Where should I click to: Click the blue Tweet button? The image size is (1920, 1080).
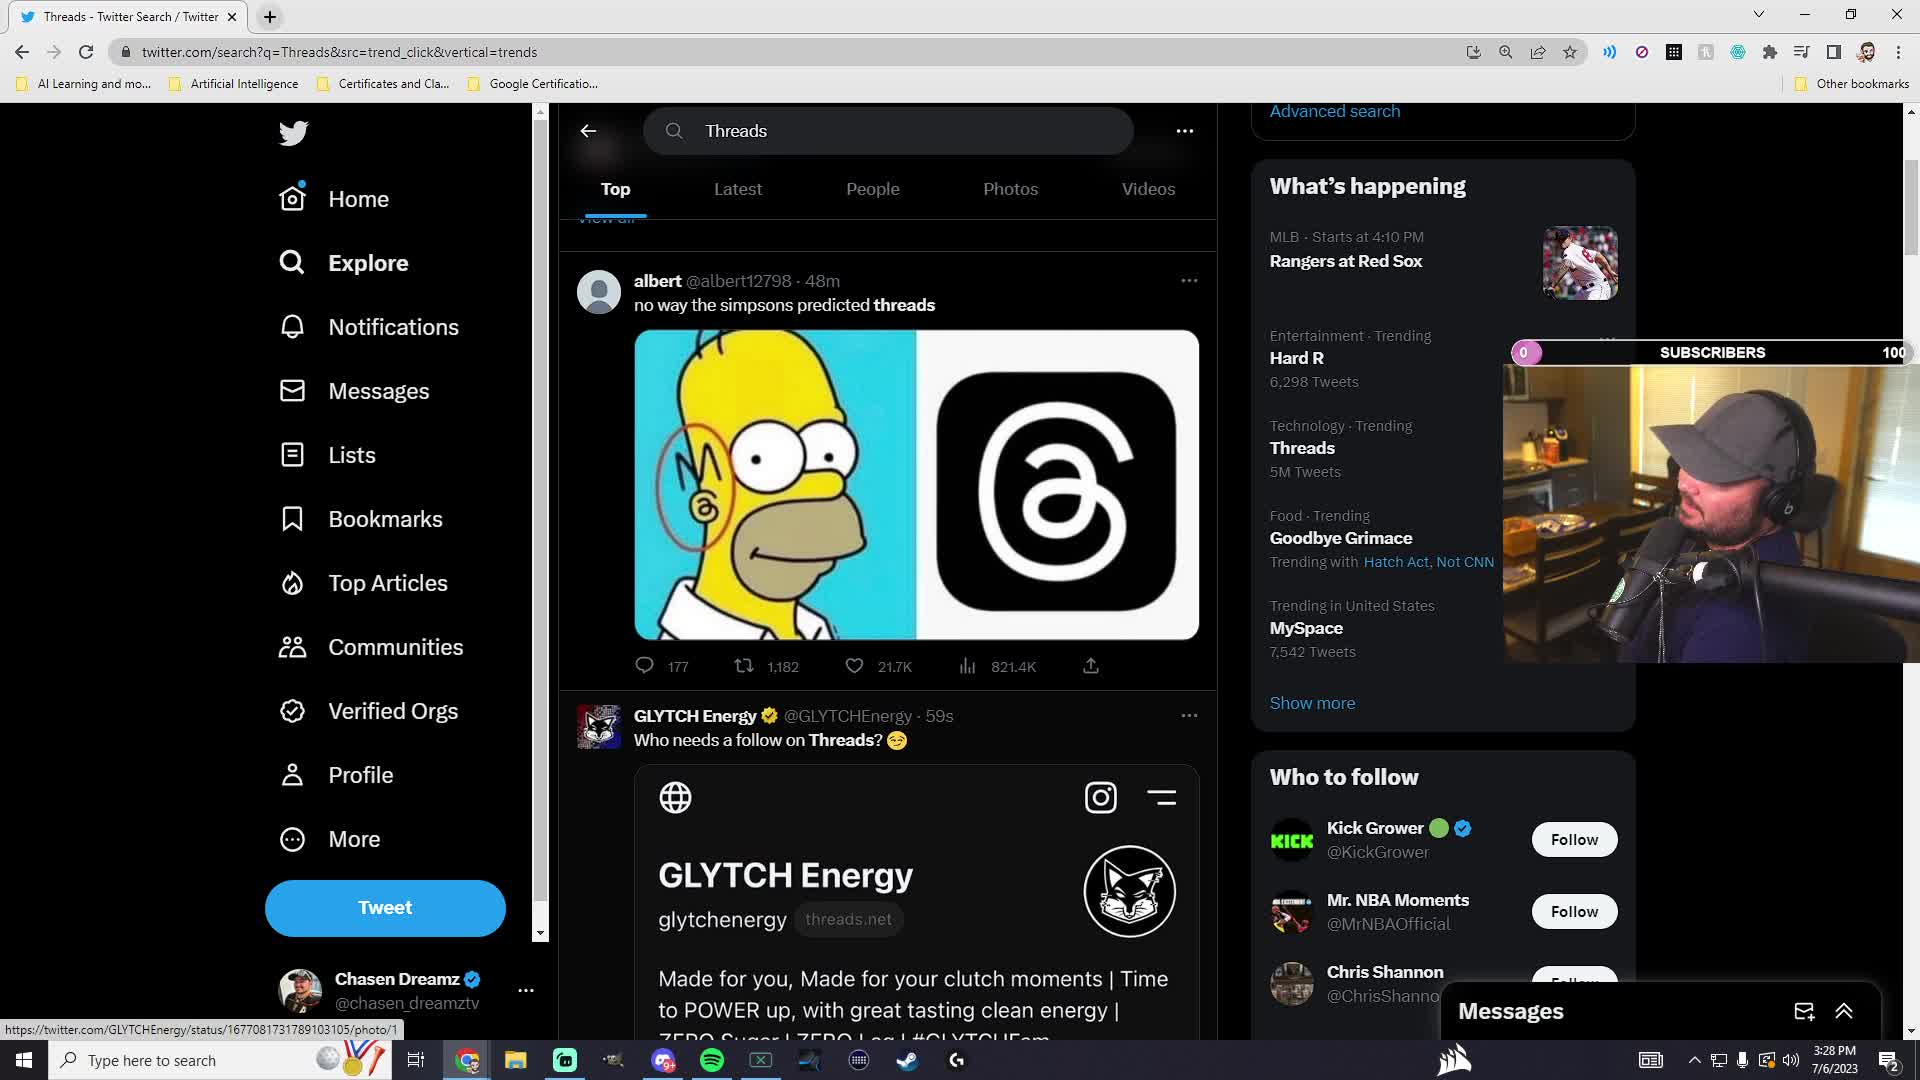[385, 908]
